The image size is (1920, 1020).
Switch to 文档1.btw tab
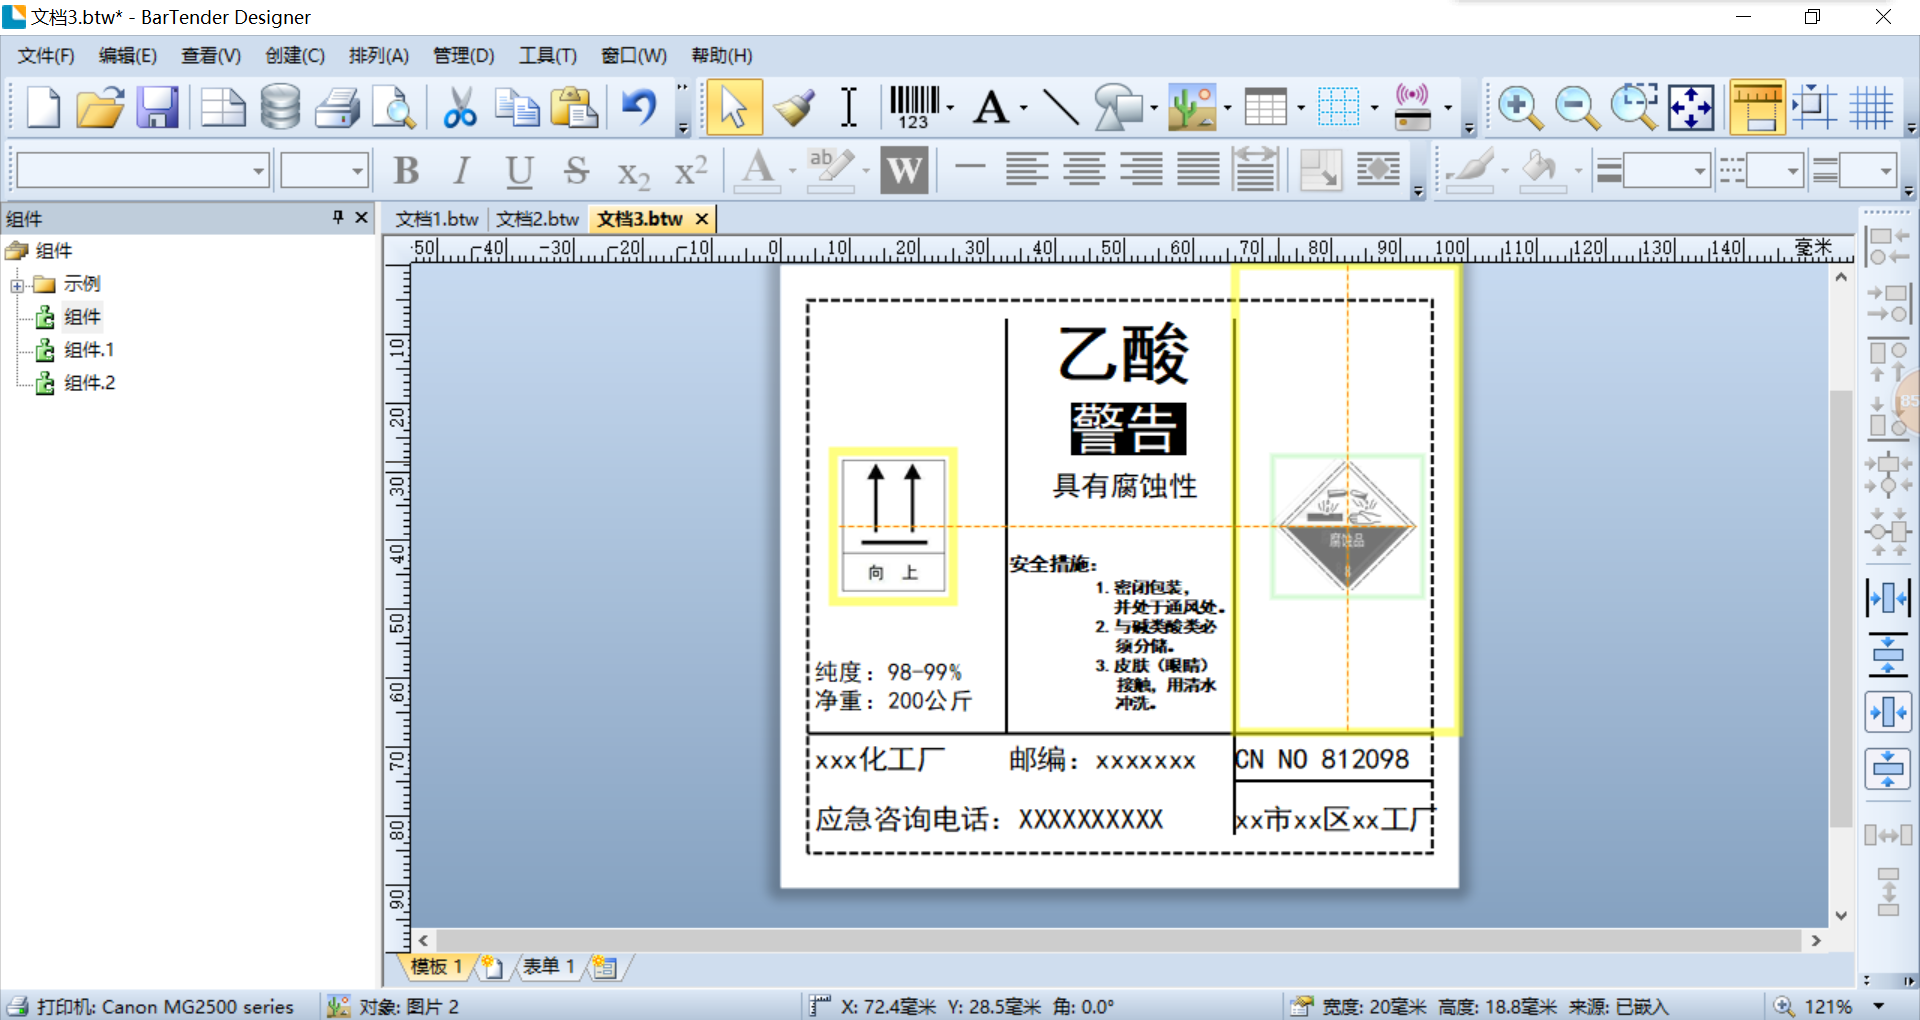point(437,219)
